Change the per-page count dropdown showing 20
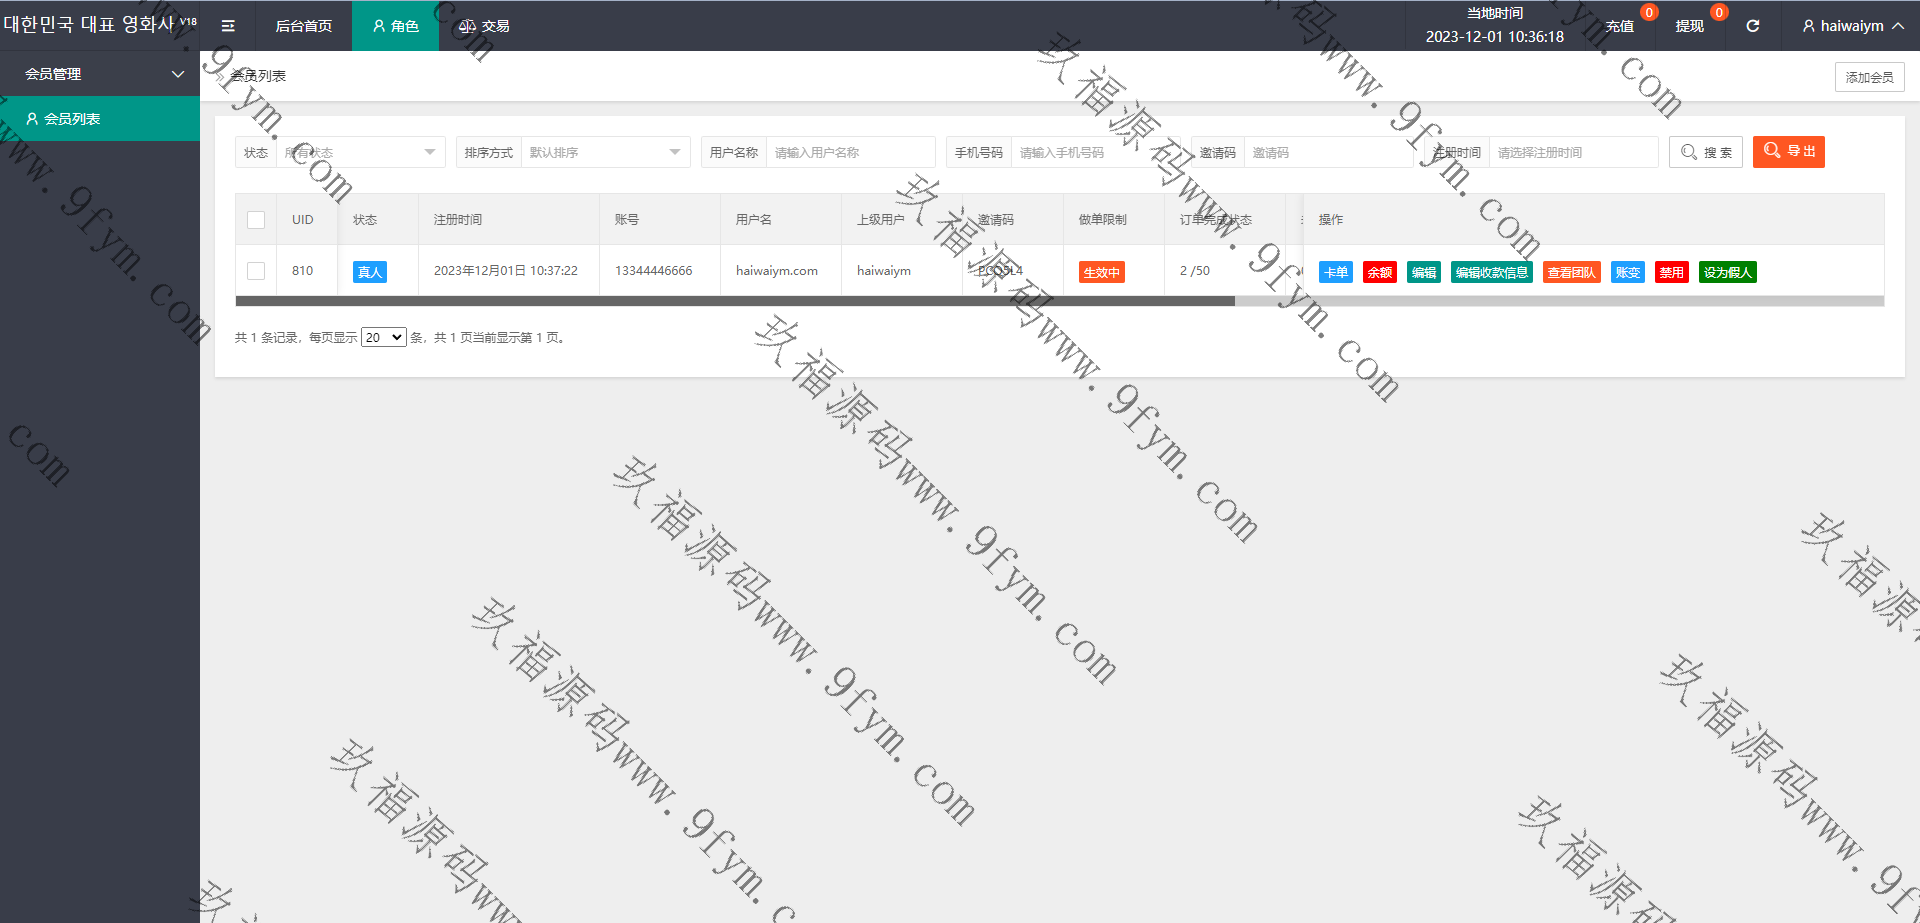This screenshot has width=1920, height=923. point(383,338)
